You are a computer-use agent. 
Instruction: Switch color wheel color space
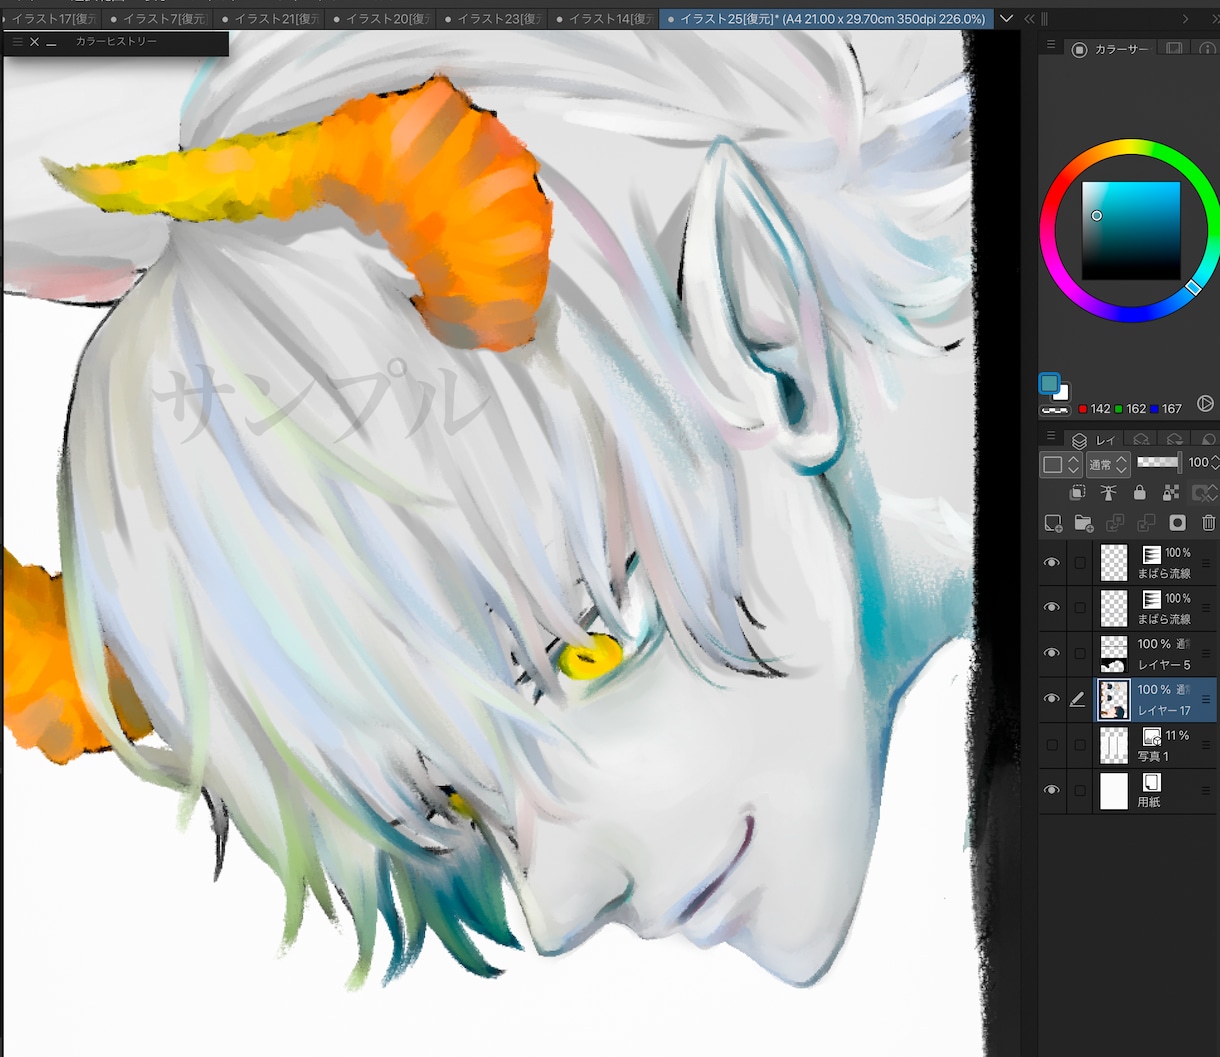click(1205, 404)
